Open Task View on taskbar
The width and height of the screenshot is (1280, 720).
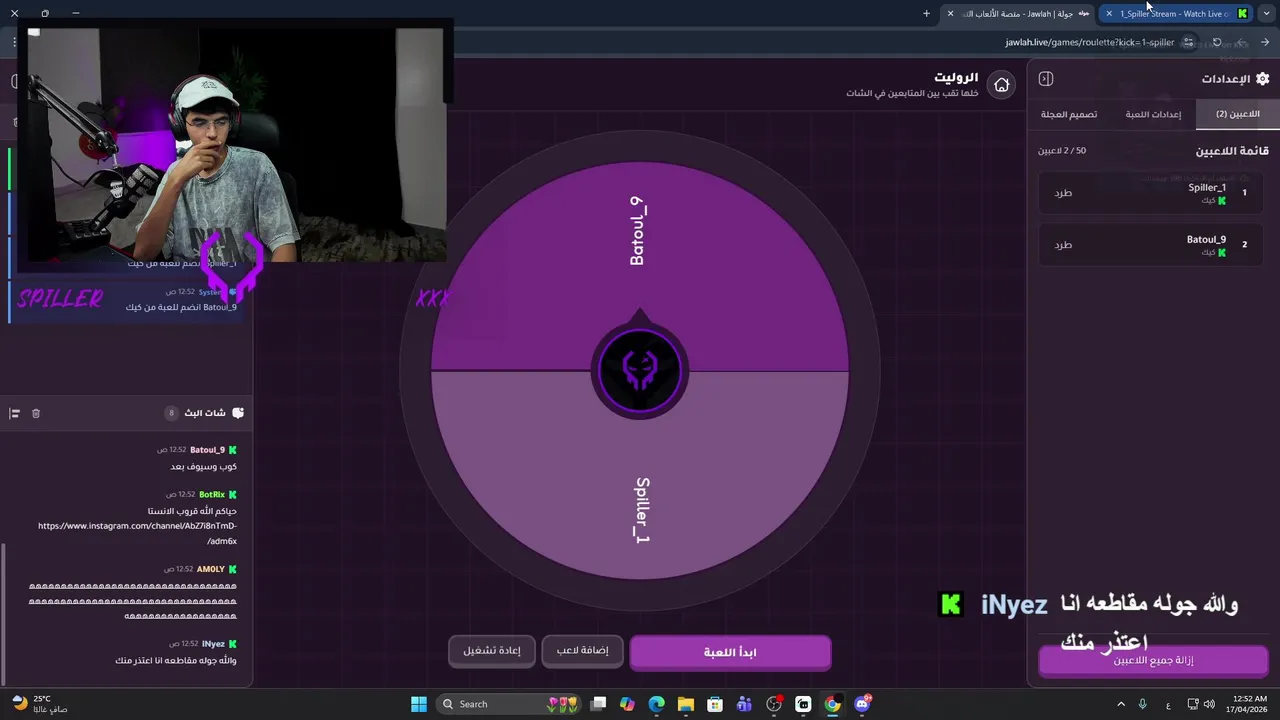click(x=598, y=704)
